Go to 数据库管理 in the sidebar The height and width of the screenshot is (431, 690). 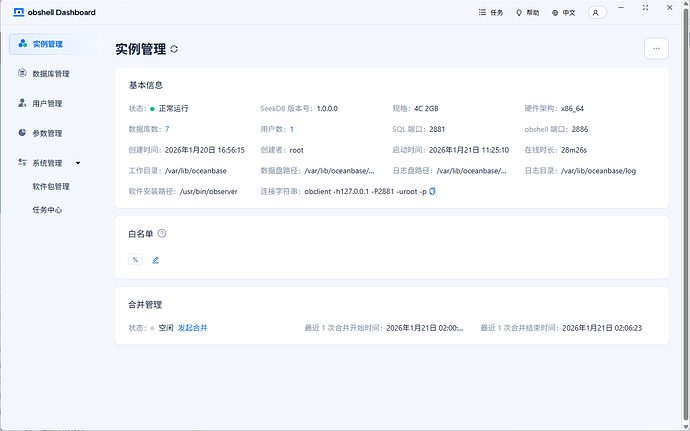(50, 74)
